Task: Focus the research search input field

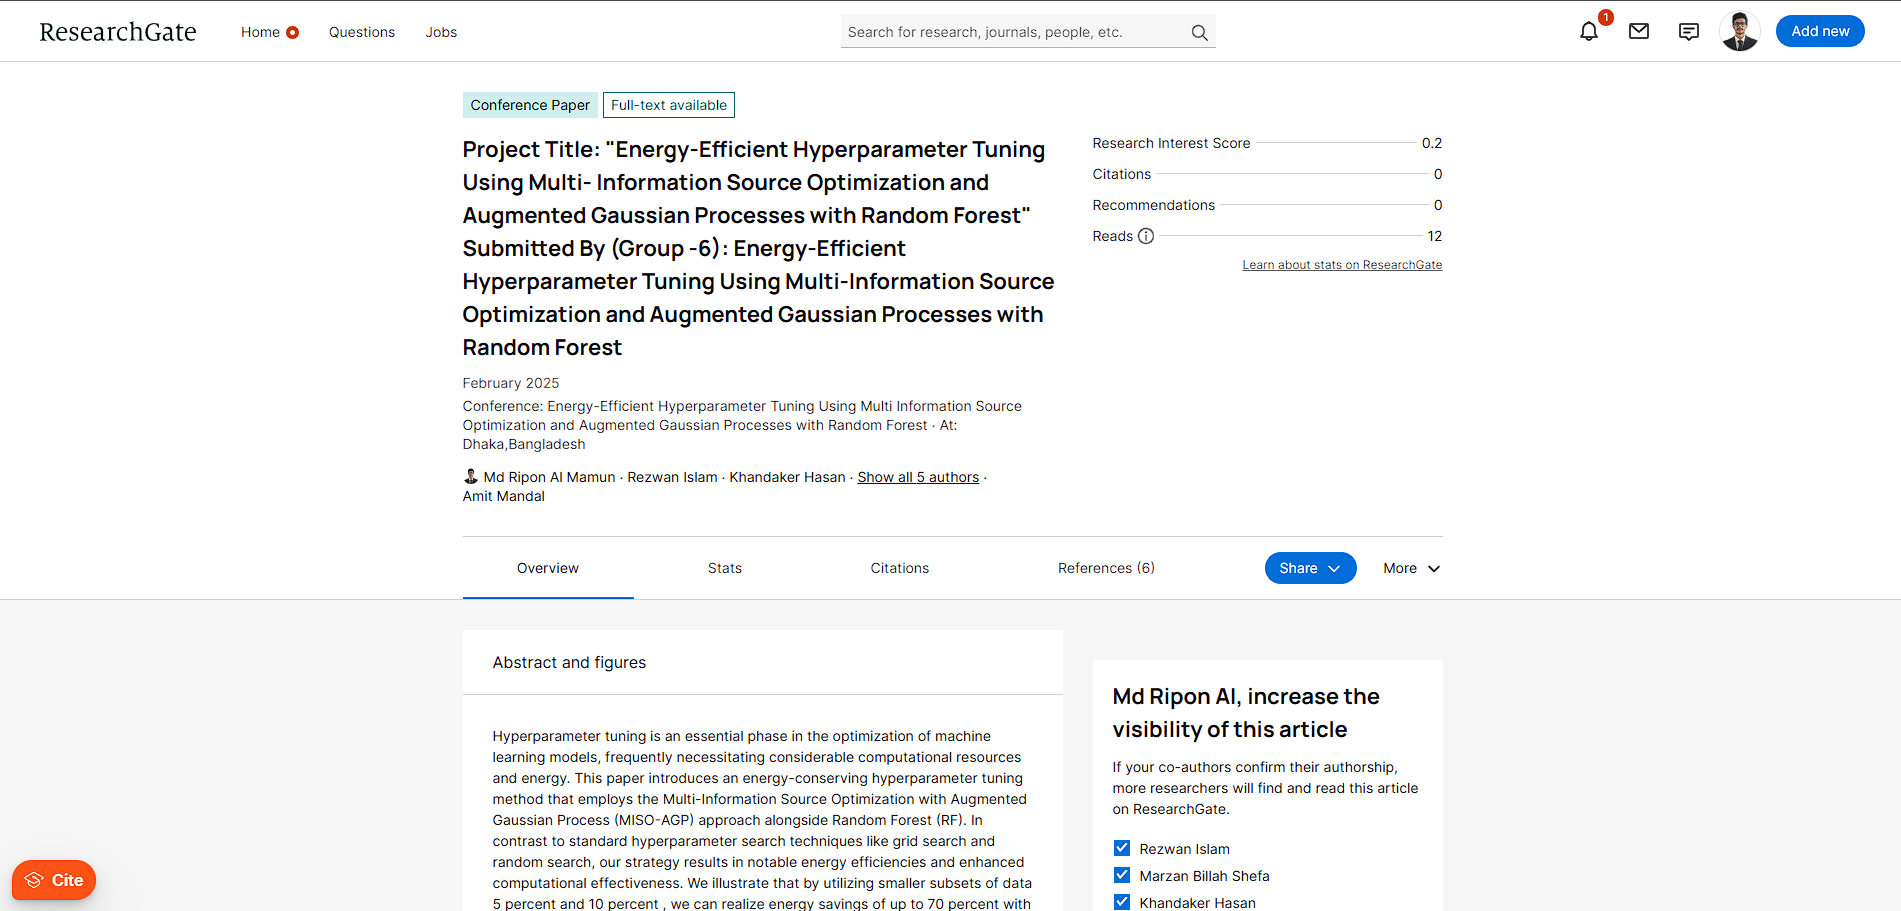Action: pos(1010,32)
